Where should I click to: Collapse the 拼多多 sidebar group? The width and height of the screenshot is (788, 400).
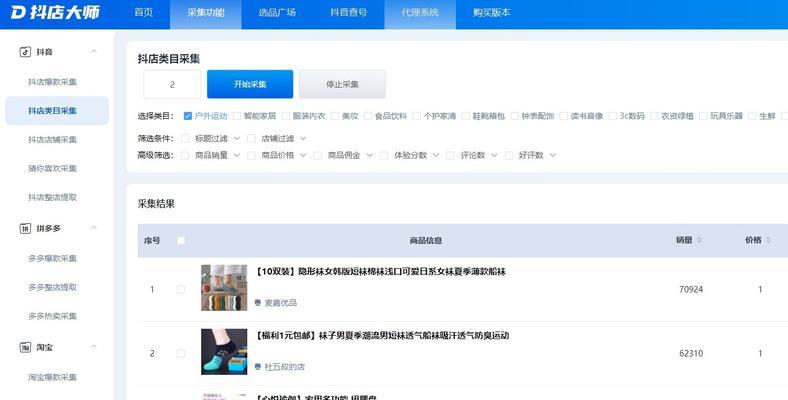tap(94, 228)
